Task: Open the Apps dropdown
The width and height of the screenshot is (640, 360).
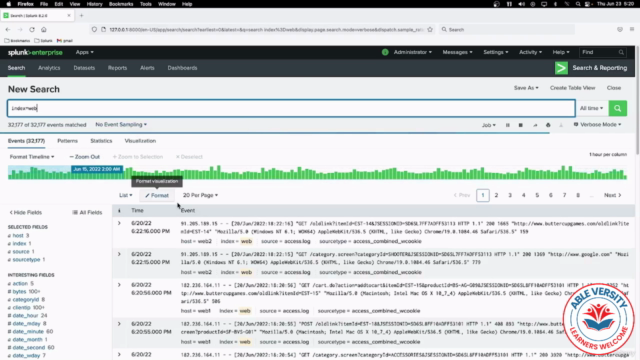Action: [x=84, y=52]
